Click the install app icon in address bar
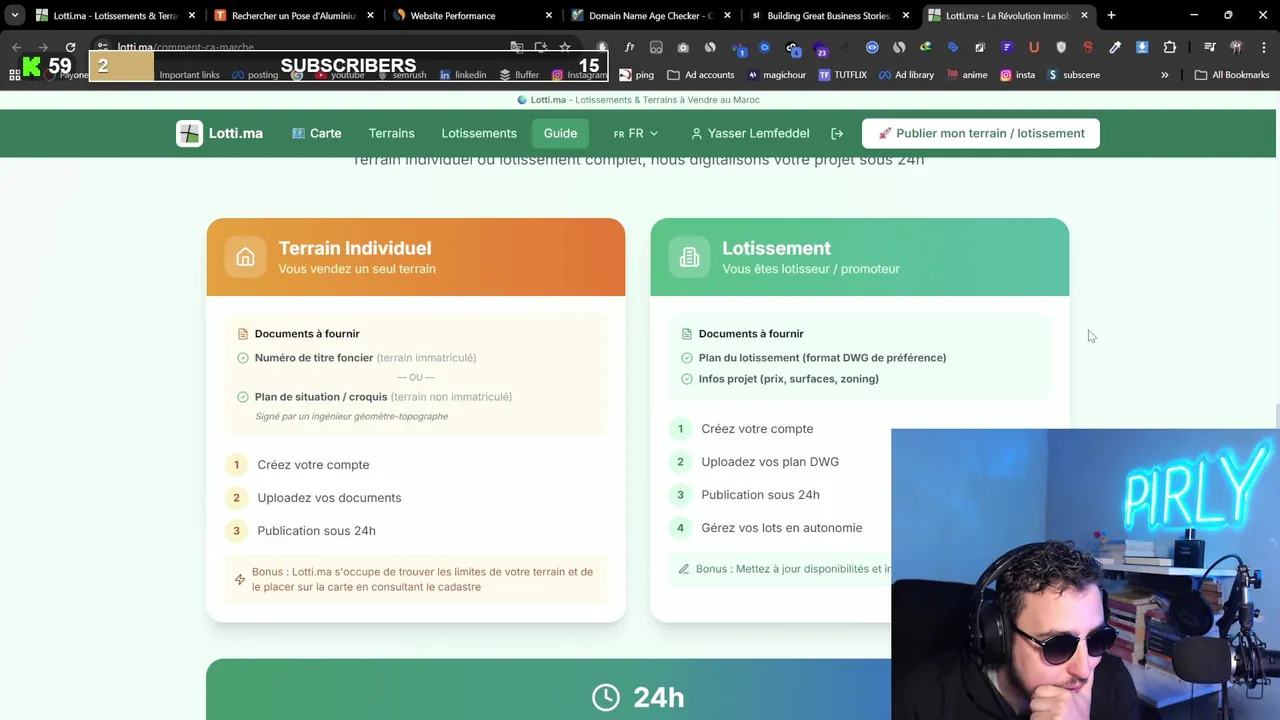This screenshot has width=1280, height=720. point(541,47)
